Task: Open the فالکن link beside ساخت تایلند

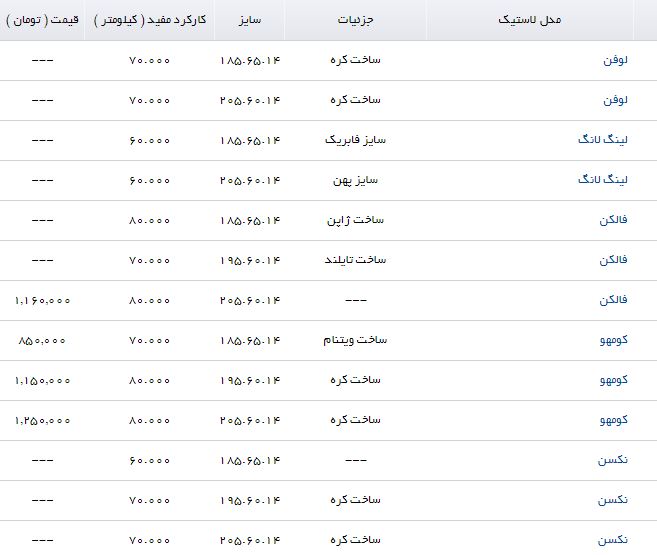Action: pos(613,260)
